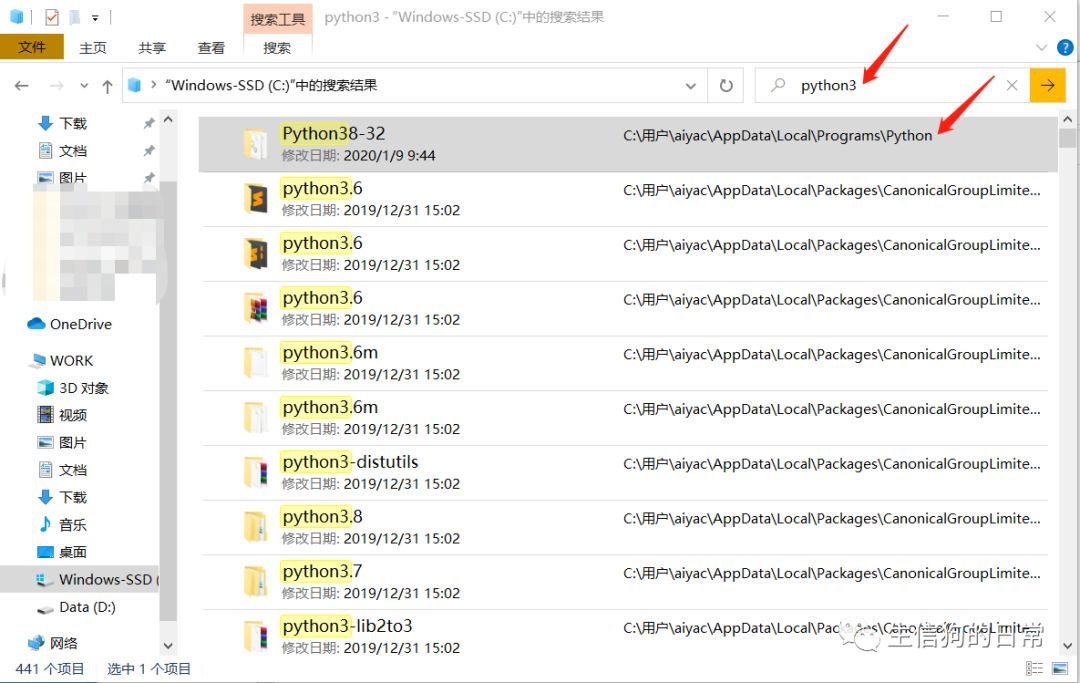The width and height of the screenshot is (1080, 683).
Task: Run the search with the orange arrow button
Action: click(x=1048, y=85)
